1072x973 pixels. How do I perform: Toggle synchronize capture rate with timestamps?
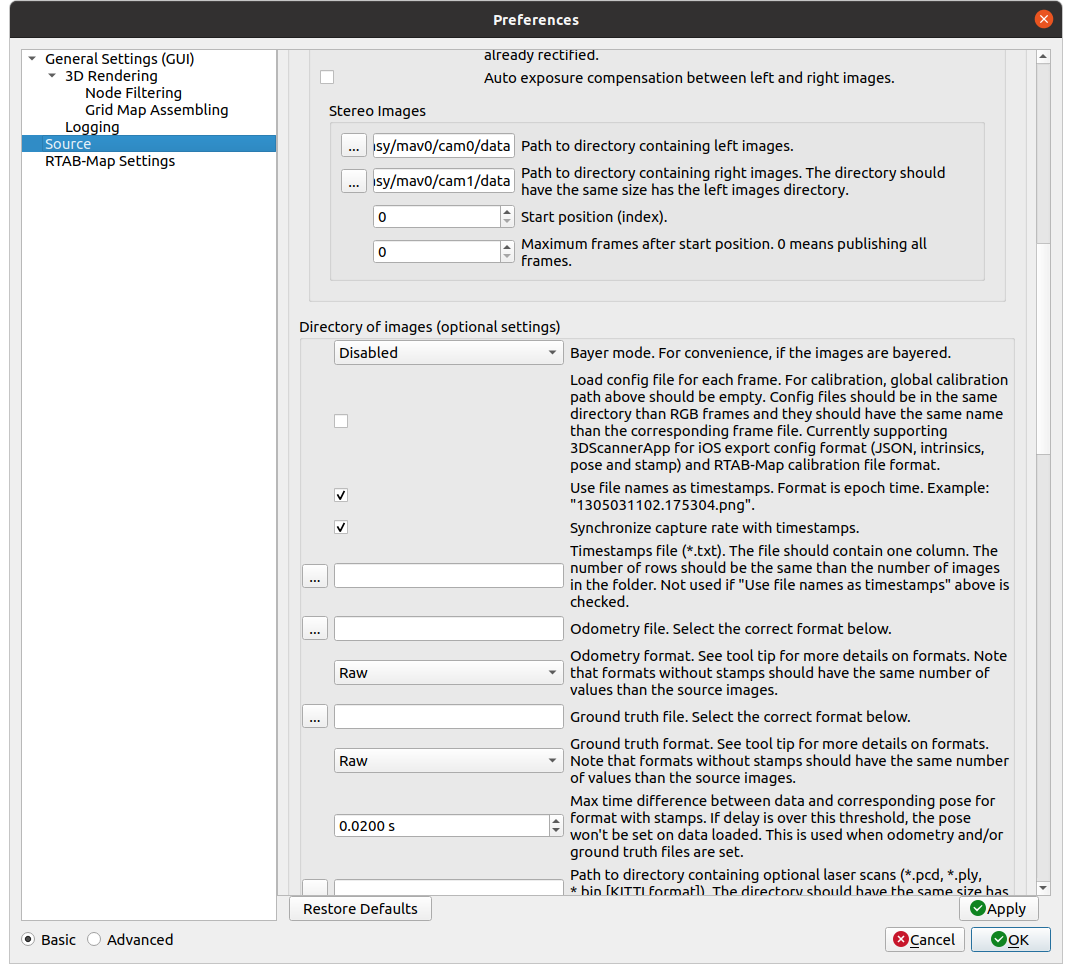click(341, 527)
